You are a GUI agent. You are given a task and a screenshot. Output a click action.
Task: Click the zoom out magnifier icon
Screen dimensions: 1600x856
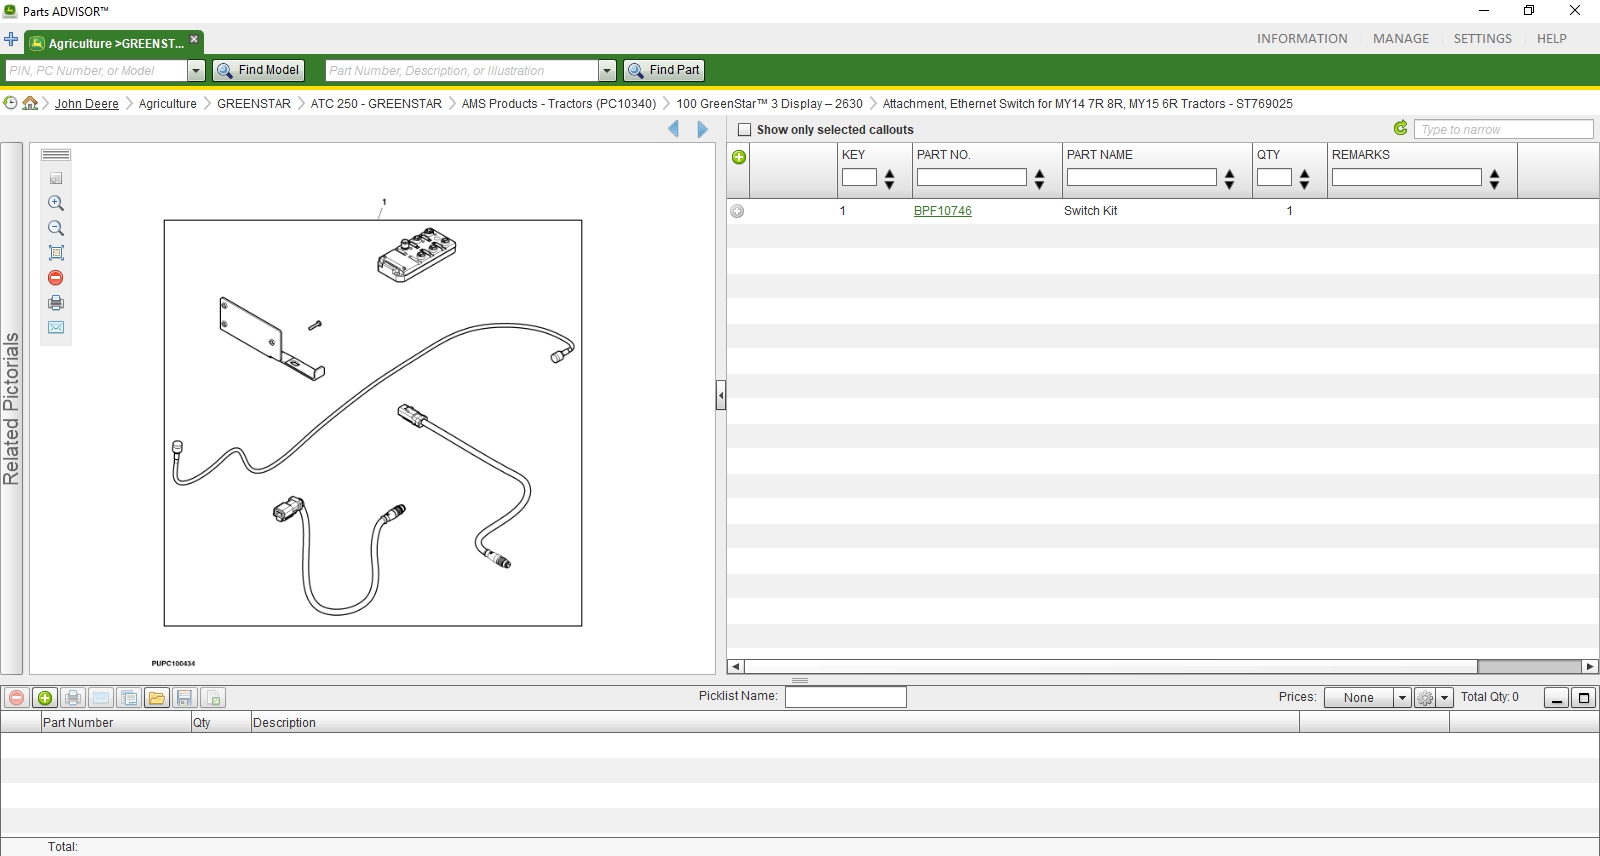56,228
